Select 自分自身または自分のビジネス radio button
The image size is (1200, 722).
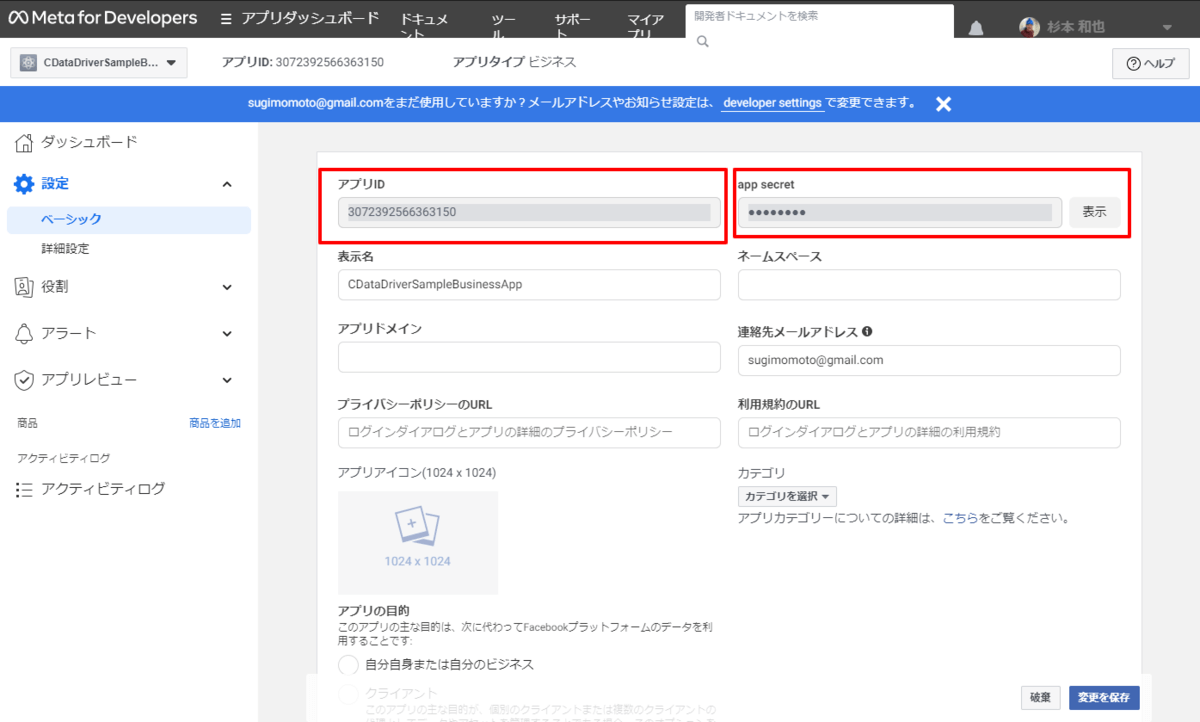pos(348,665)
